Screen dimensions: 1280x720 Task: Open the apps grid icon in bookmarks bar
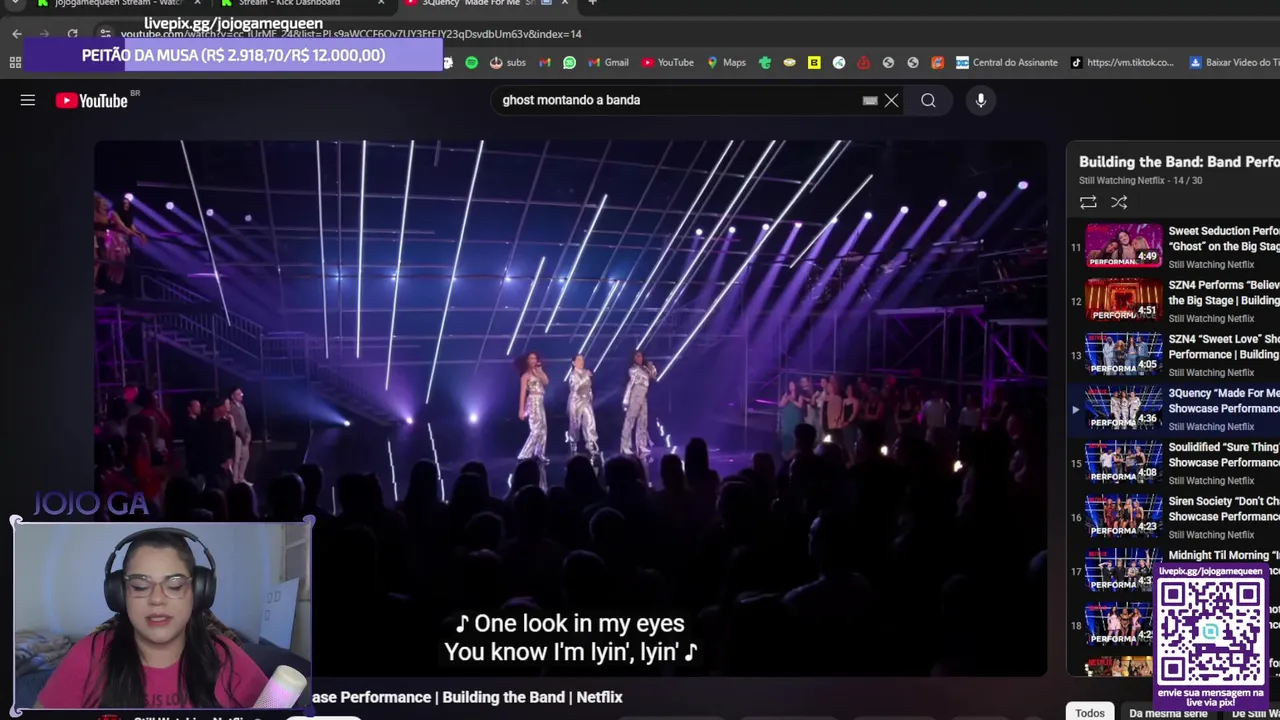pos(15,62)
